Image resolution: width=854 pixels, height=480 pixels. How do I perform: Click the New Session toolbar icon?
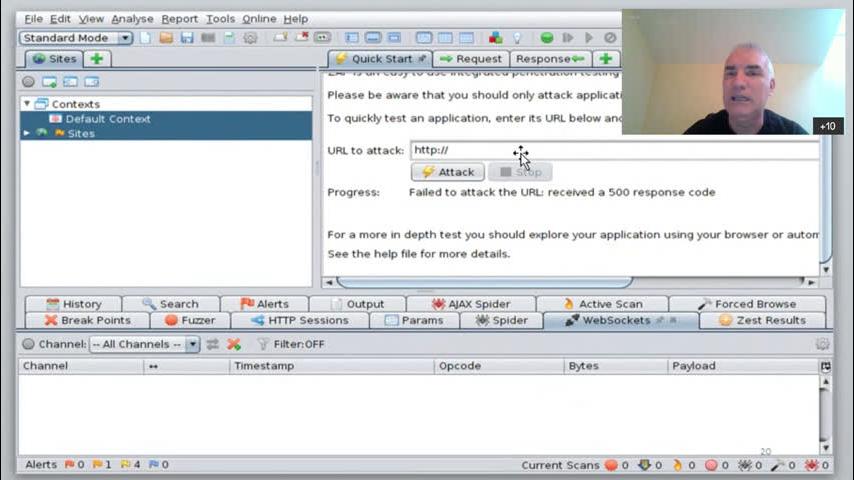[146, 38]
